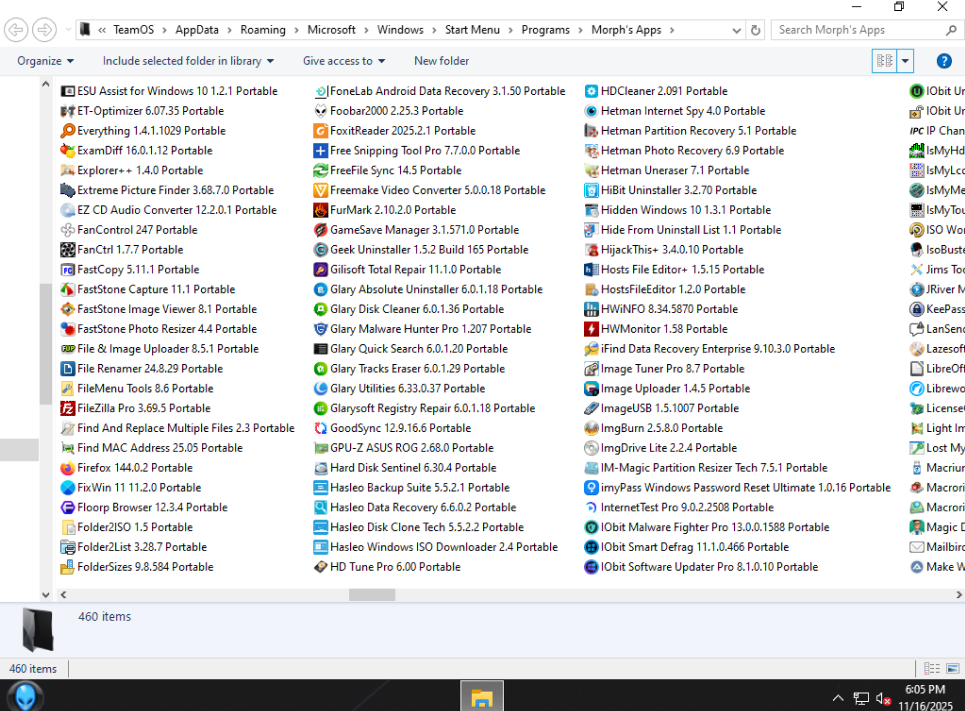This screenshot has height=711, width=965.
Task: Refresh the Morph's Apps folder view
Action: [756, 30]
